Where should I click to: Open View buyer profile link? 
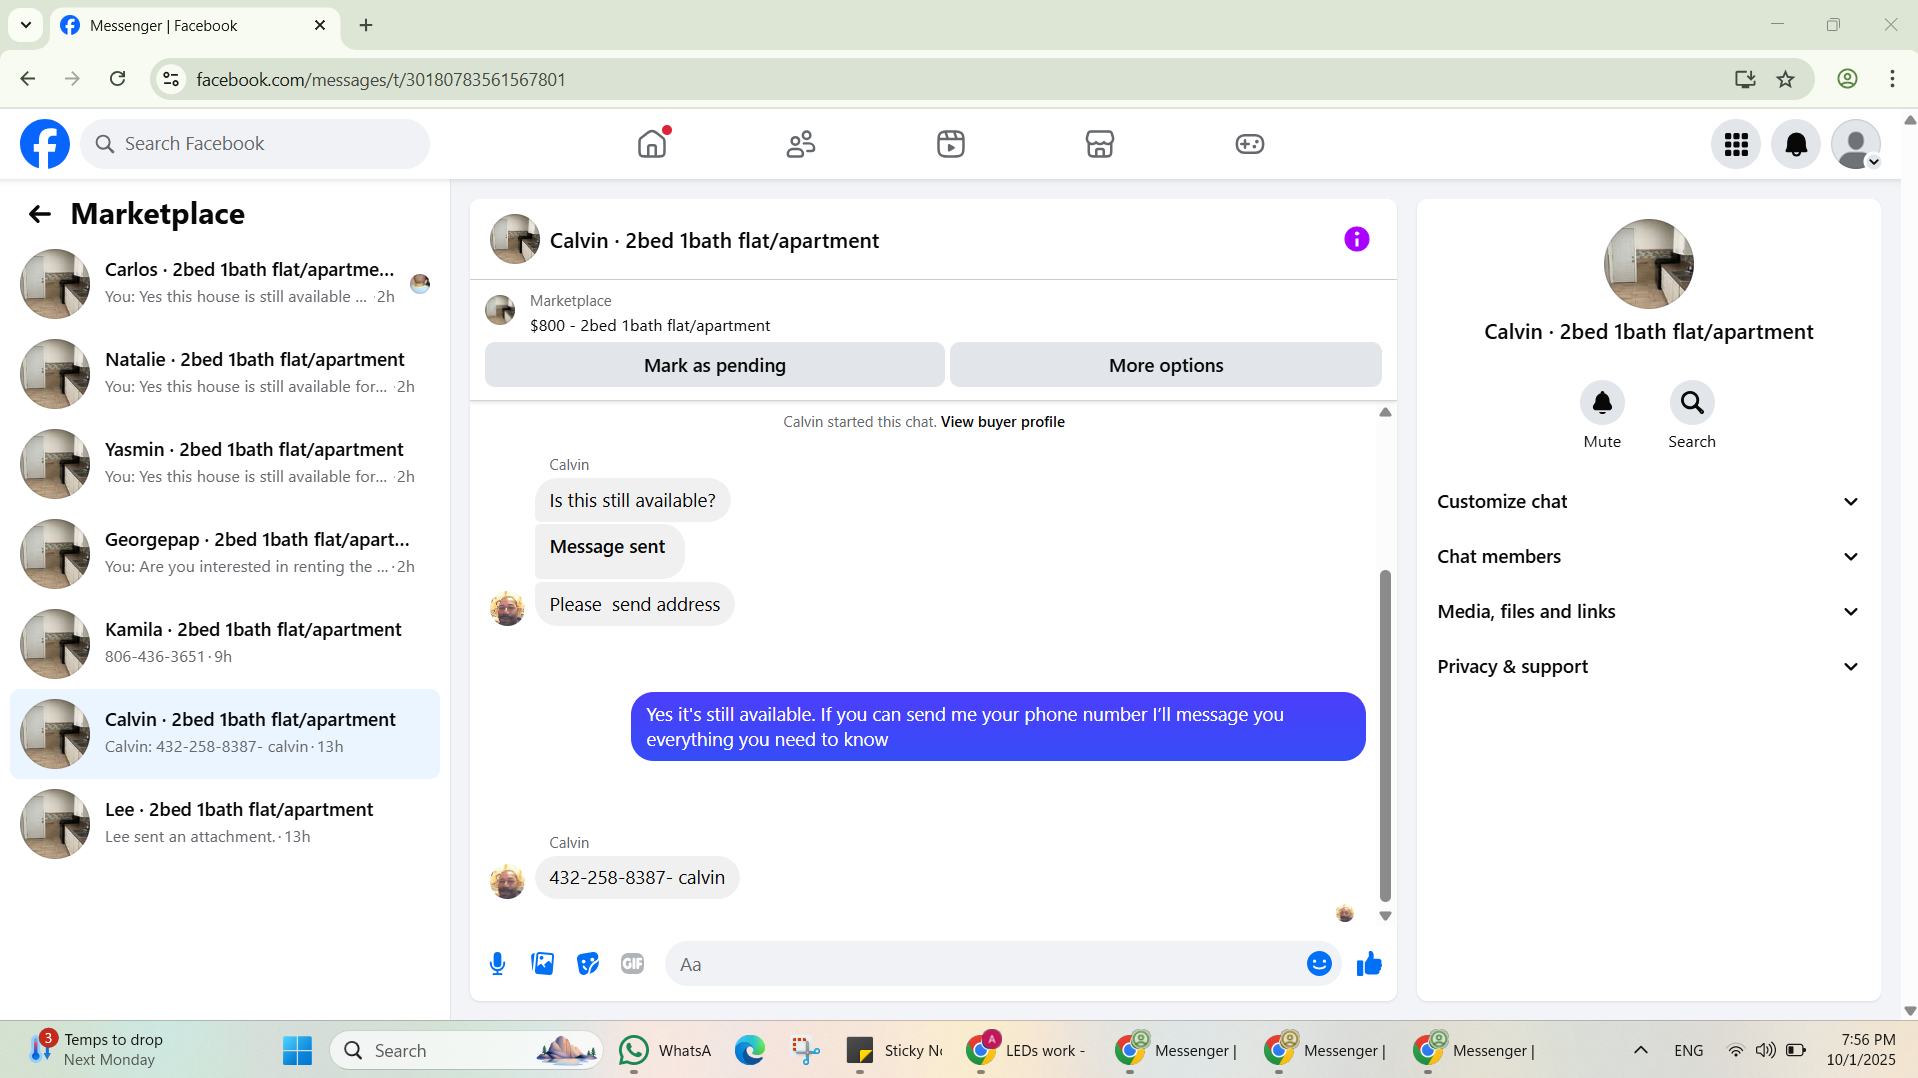click(x=1002, y=422)
